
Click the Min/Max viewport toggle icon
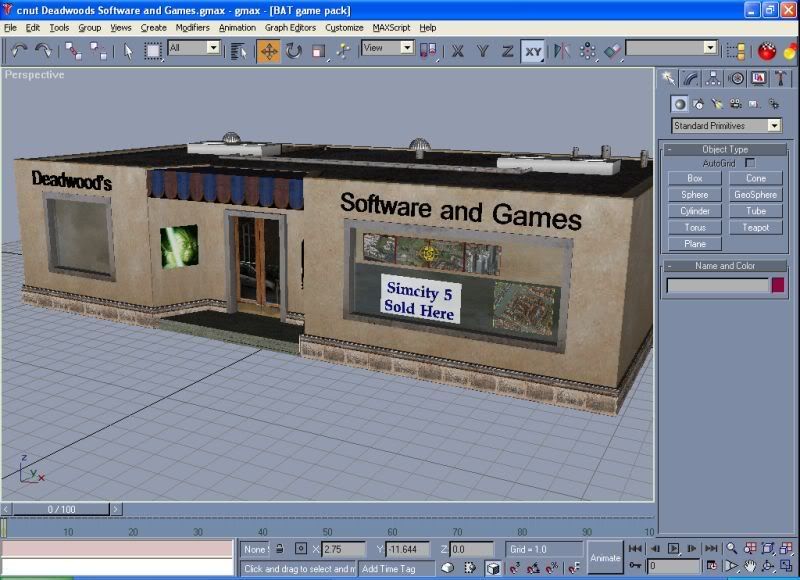[786, 566]
